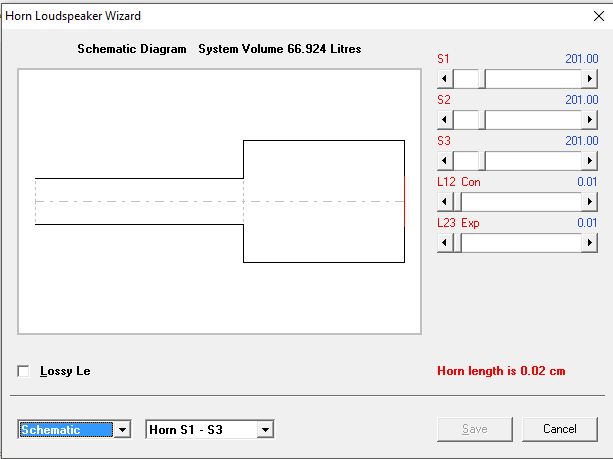Click the S2 slider right arrow
The height and width of the screenshot is (459, 613).
click(x=590, y=120)
